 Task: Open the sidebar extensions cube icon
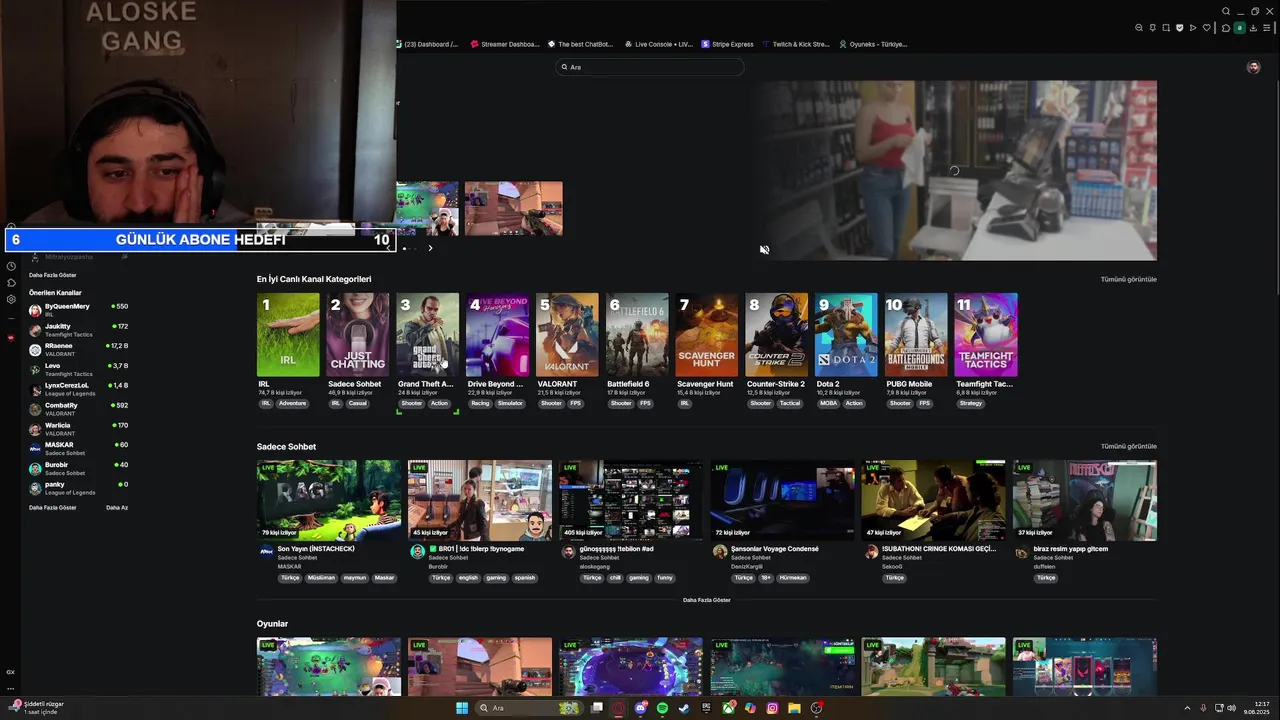pyautogui.click(x=11, y=283)
